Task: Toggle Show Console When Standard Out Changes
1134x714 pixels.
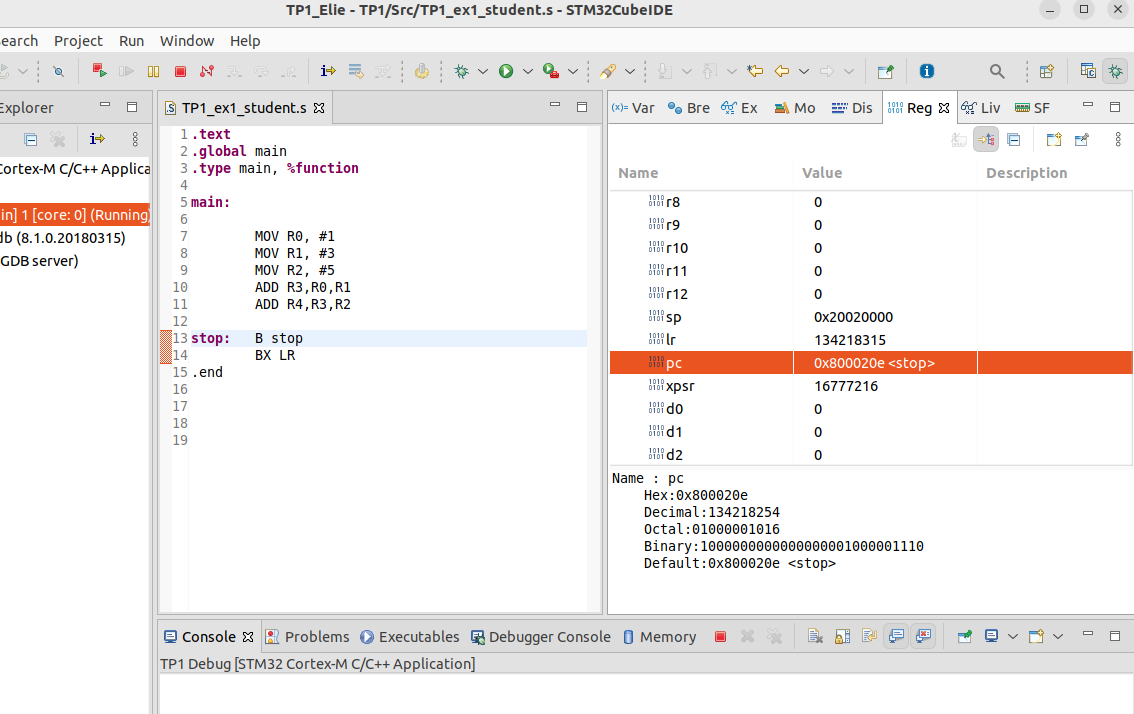Action: [x=896, y=637]
